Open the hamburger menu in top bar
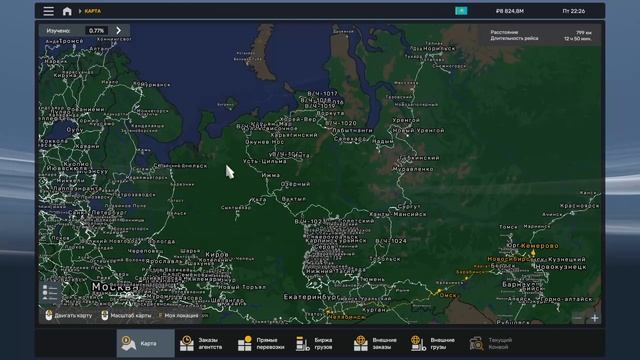Image resolution: width=640 pixels, height=360 pixels. point(49,11)
